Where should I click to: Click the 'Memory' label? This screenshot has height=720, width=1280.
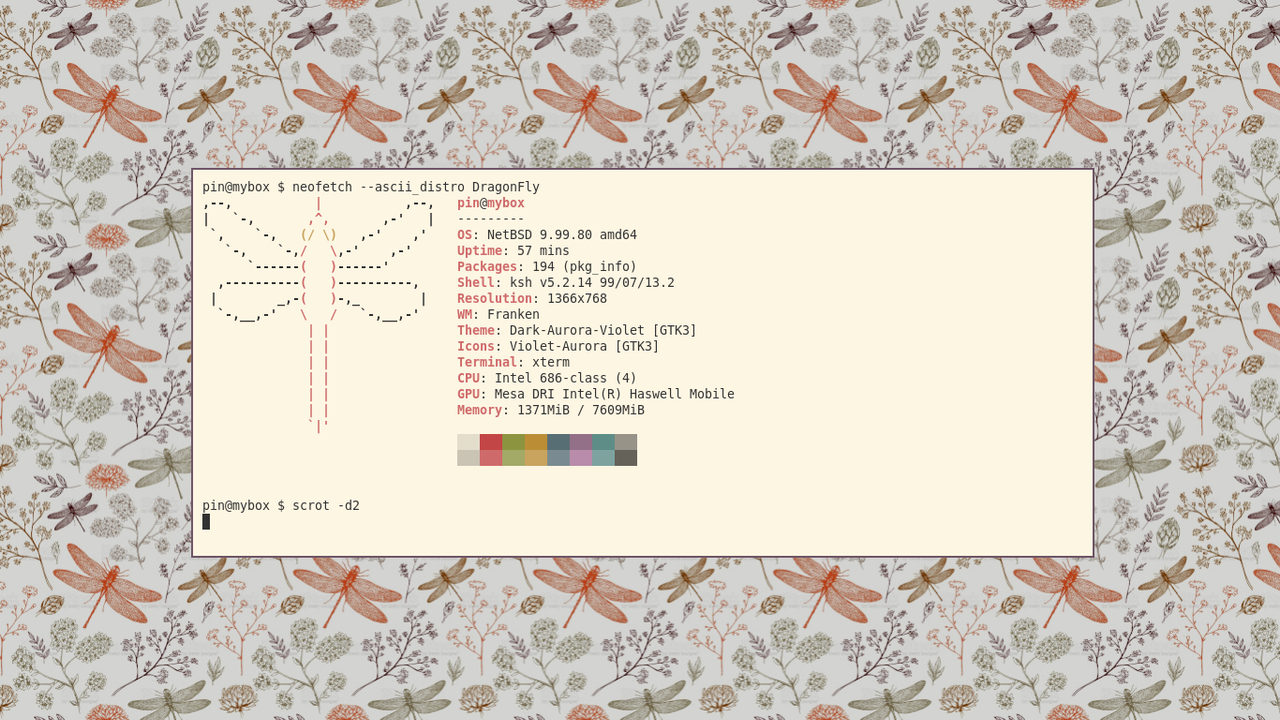[480, 411]
